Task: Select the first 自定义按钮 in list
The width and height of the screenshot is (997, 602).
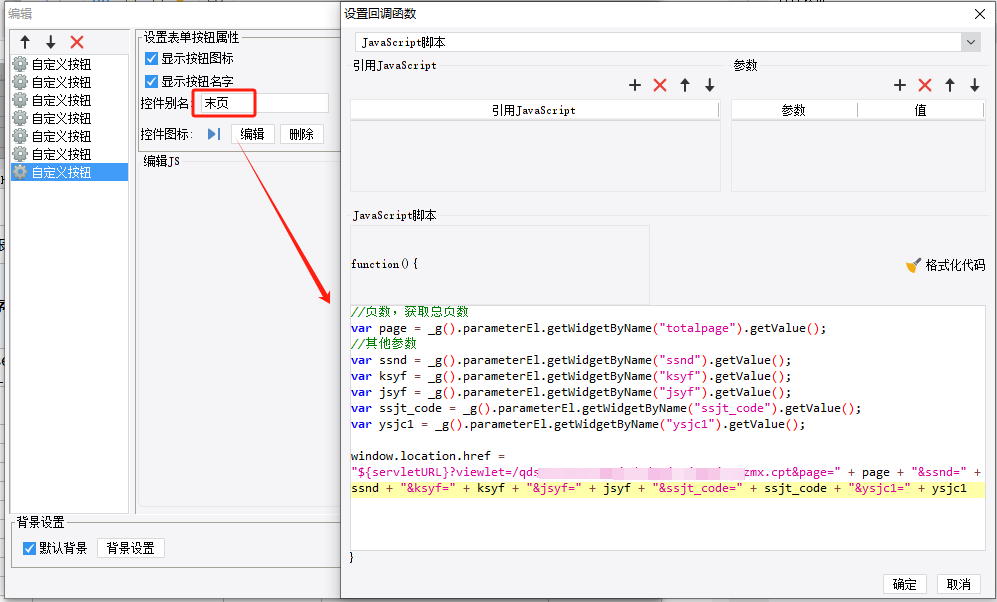Action: (61, 64)
